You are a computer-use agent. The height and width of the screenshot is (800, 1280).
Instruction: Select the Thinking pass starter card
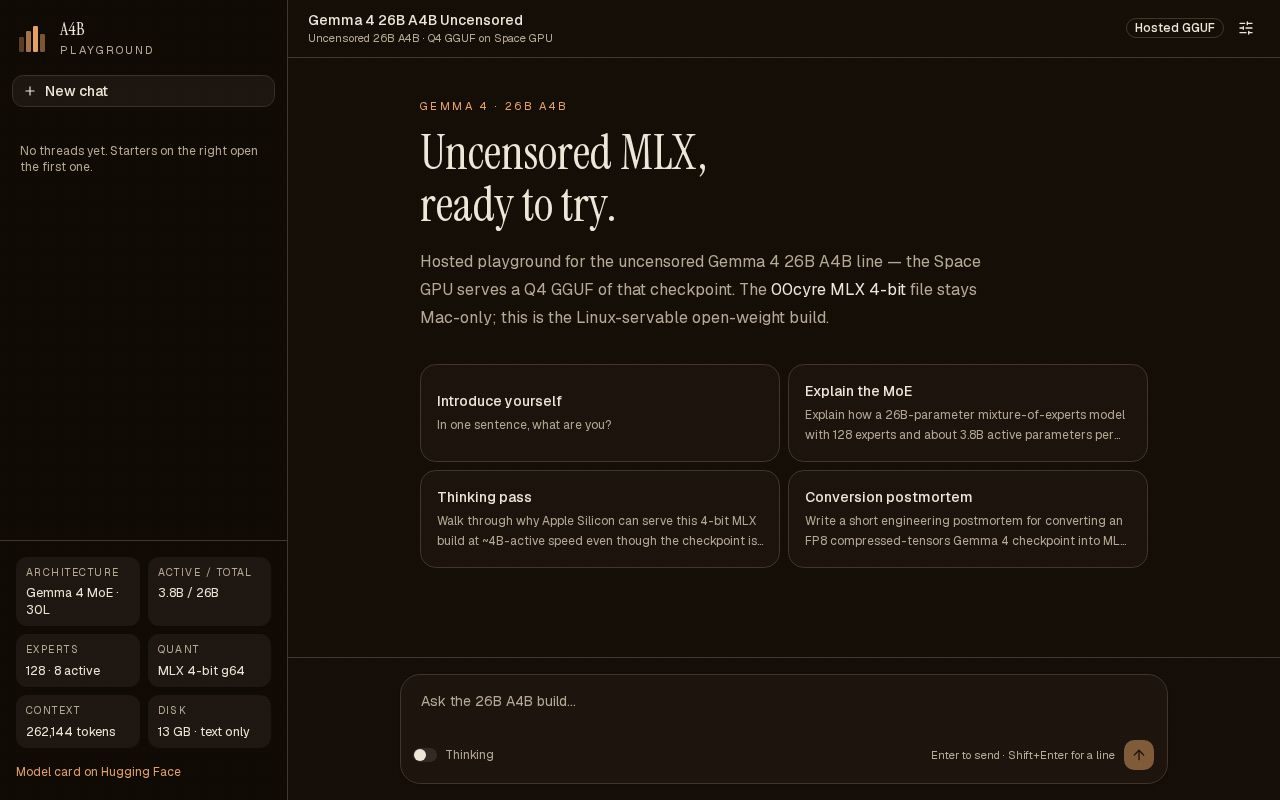(x=600, y=519)
